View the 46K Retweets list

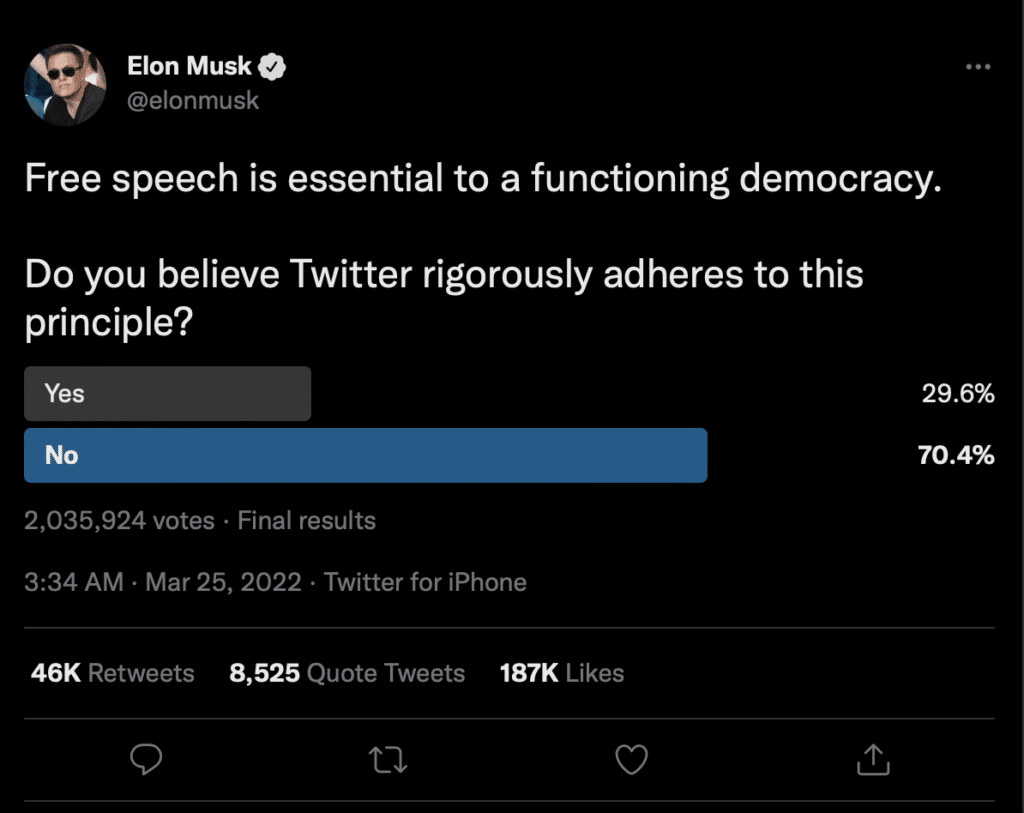tap(112, 673)
